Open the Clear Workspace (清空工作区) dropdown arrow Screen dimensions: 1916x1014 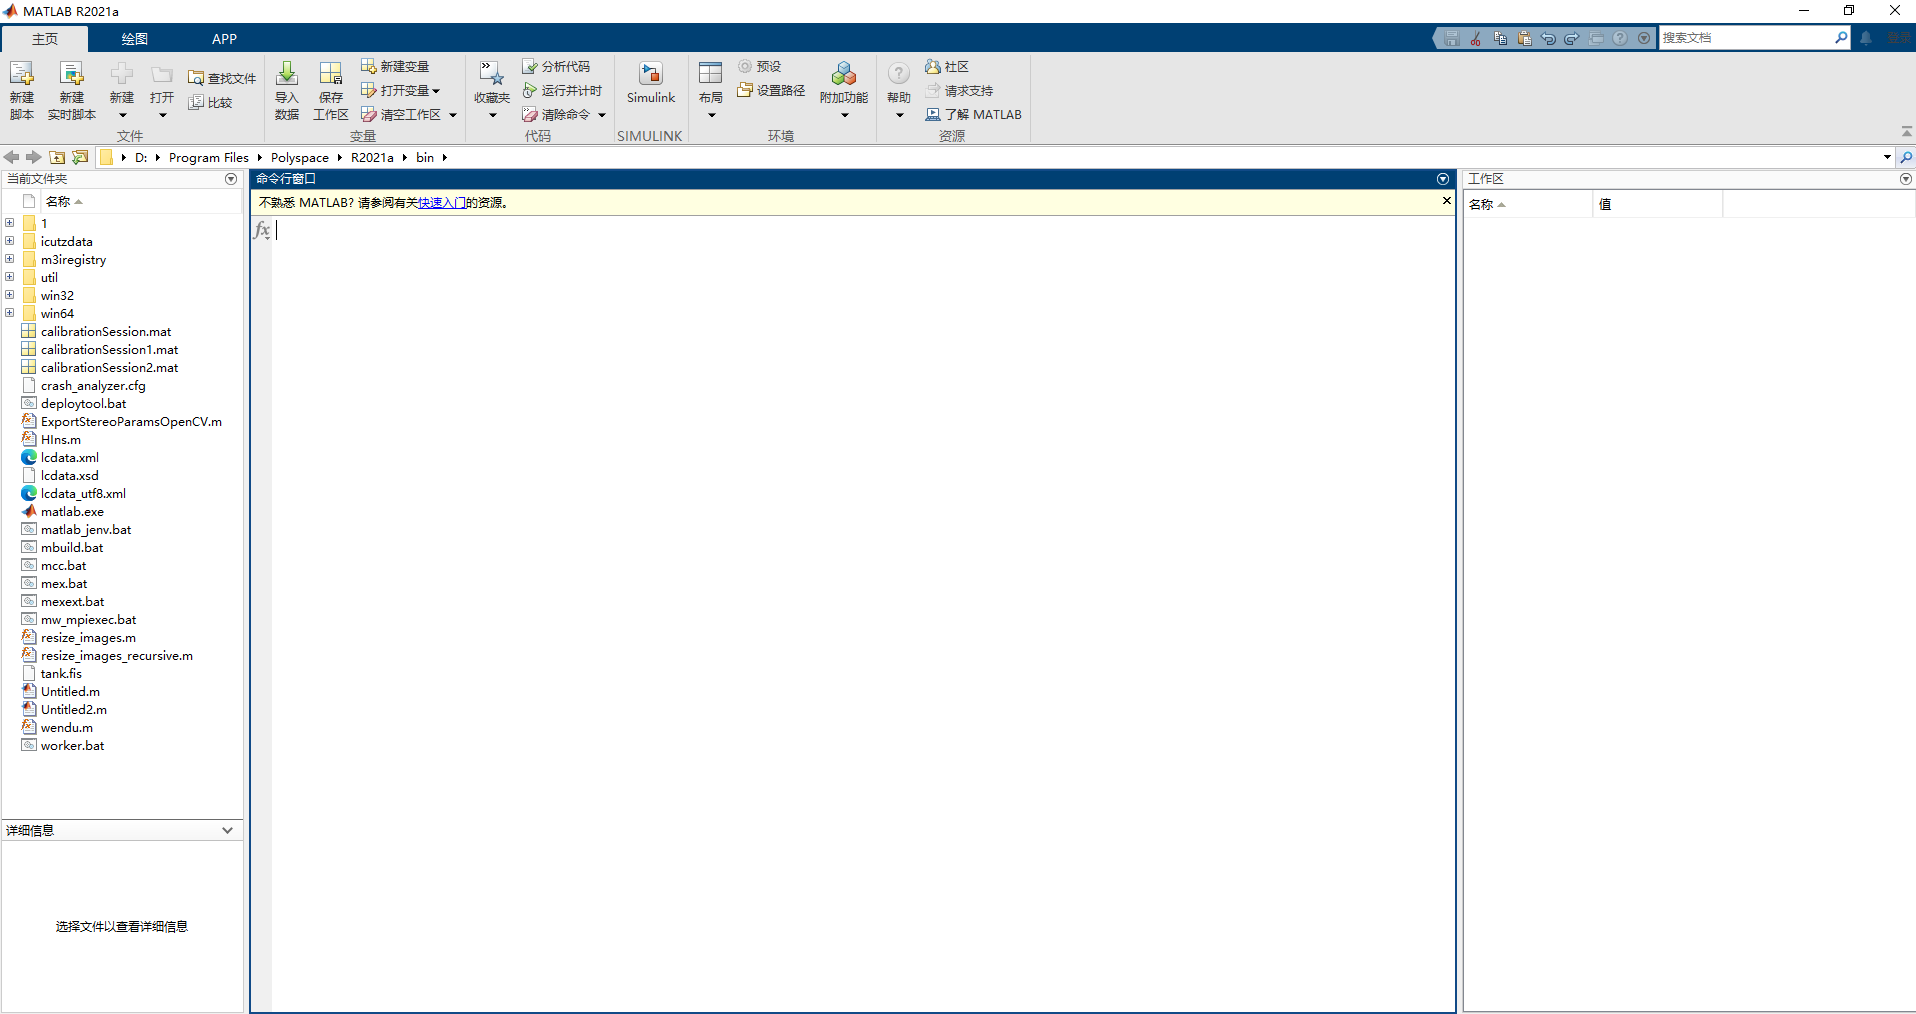(453, 115)
